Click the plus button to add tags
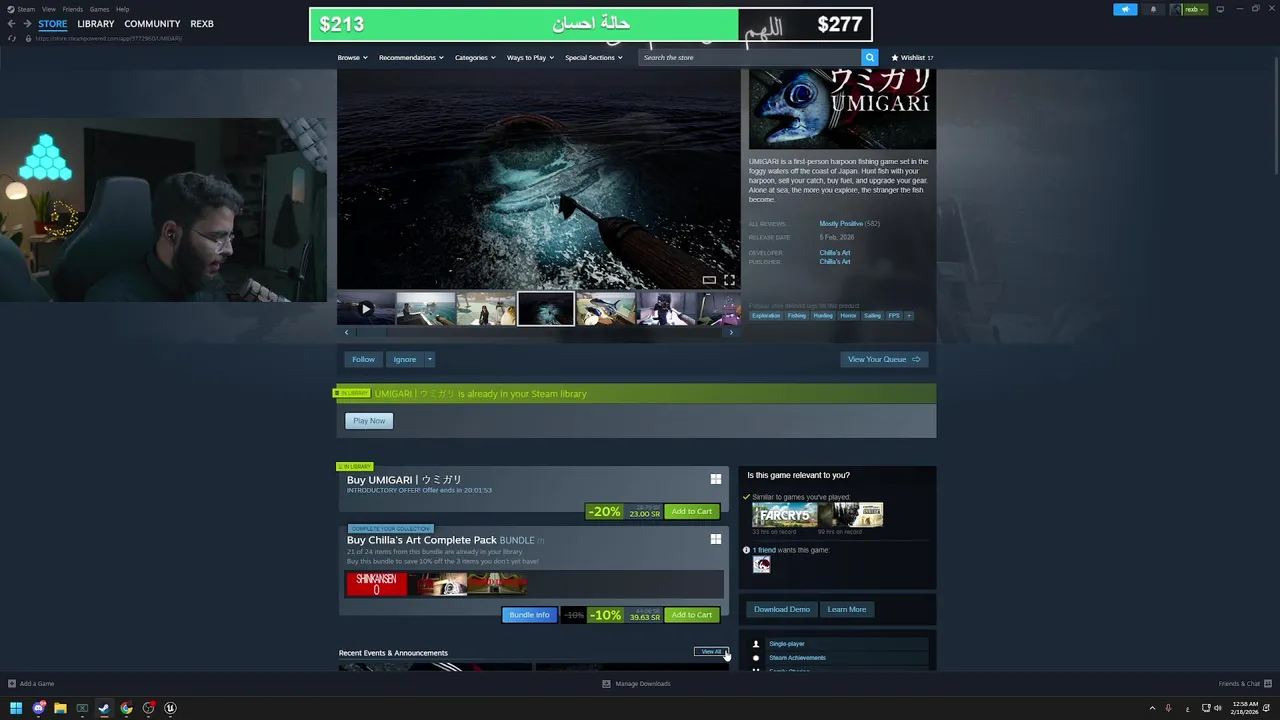The image size is (1280, 720). tap(909, 316)
